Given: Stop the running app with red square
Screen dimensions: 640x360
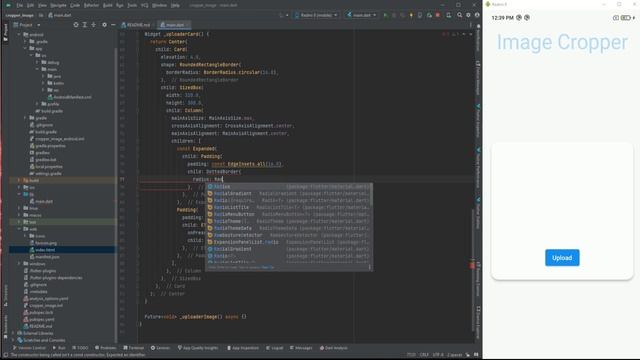Looking at the screenshot, I should [x=438, y=15].
